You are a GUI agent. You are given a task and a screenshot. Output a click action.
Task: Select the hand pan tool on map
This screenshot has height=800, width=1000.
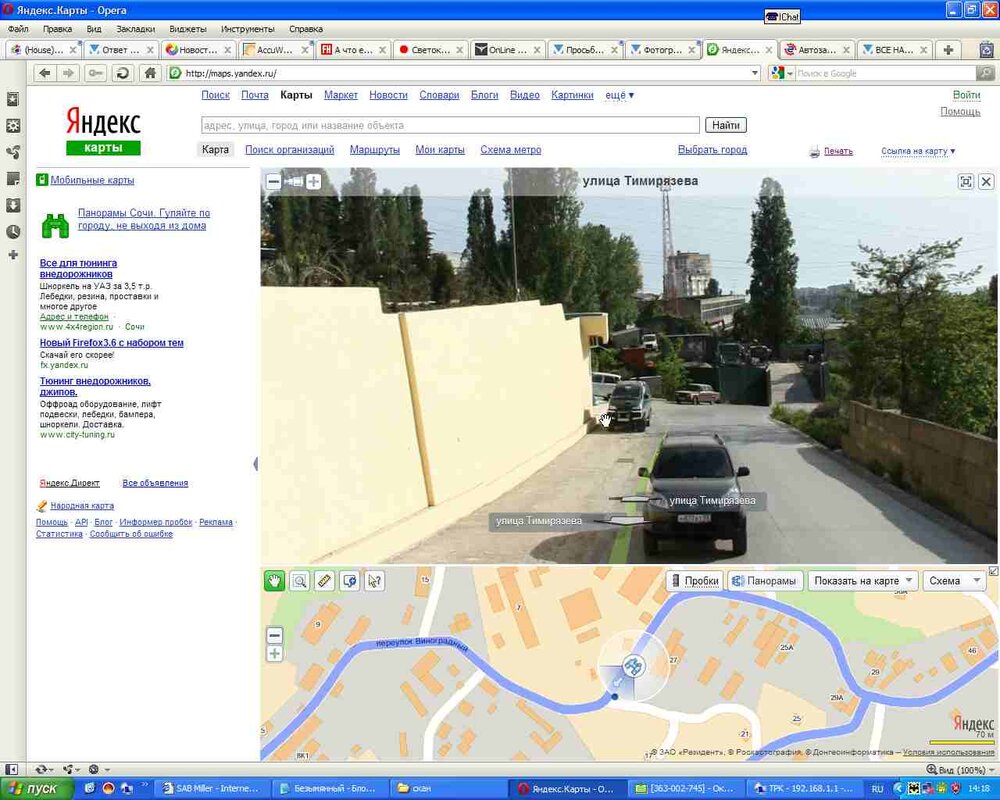click(x=274, y=581)
